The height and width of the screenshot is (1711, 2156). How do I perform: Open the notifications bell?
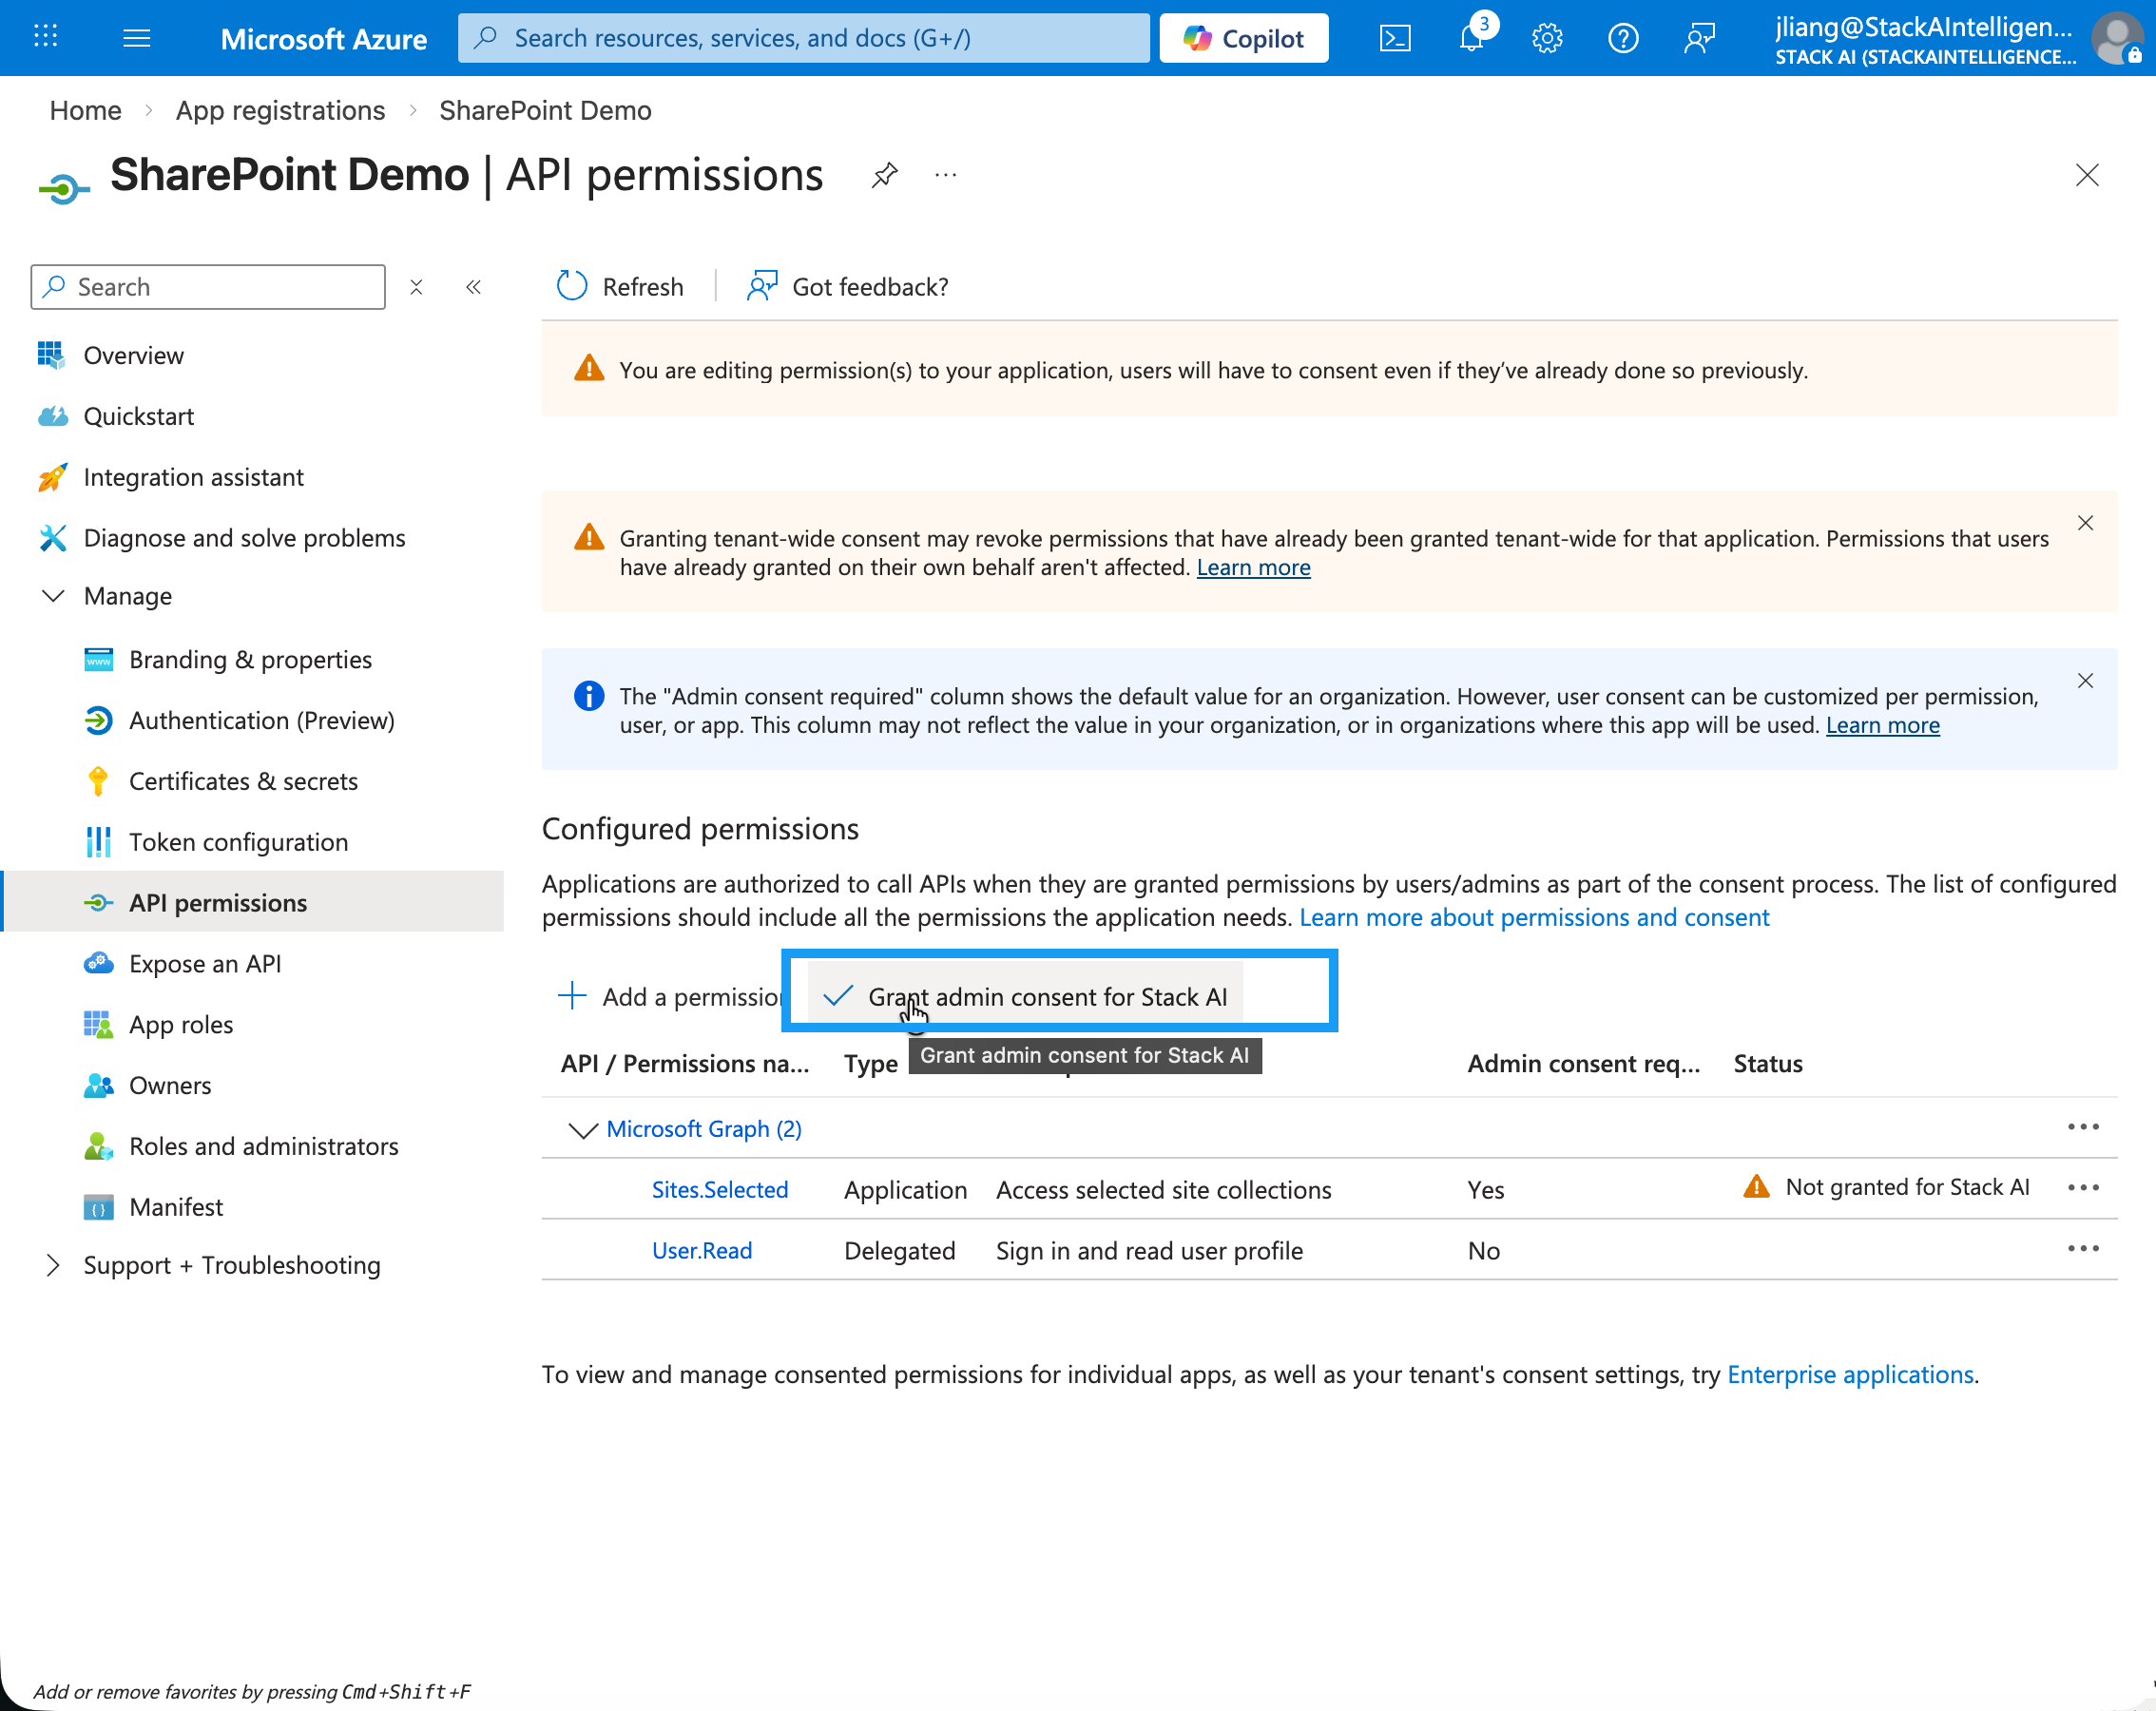tap(1471, 38)
